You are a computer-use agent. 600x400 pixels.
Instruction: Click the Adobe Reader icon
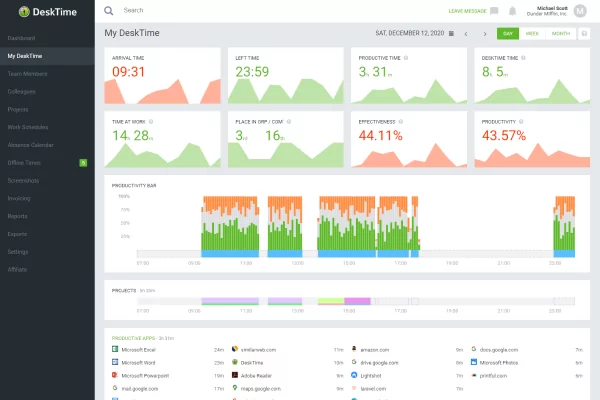pyautogui.click(x=235, y=375)
